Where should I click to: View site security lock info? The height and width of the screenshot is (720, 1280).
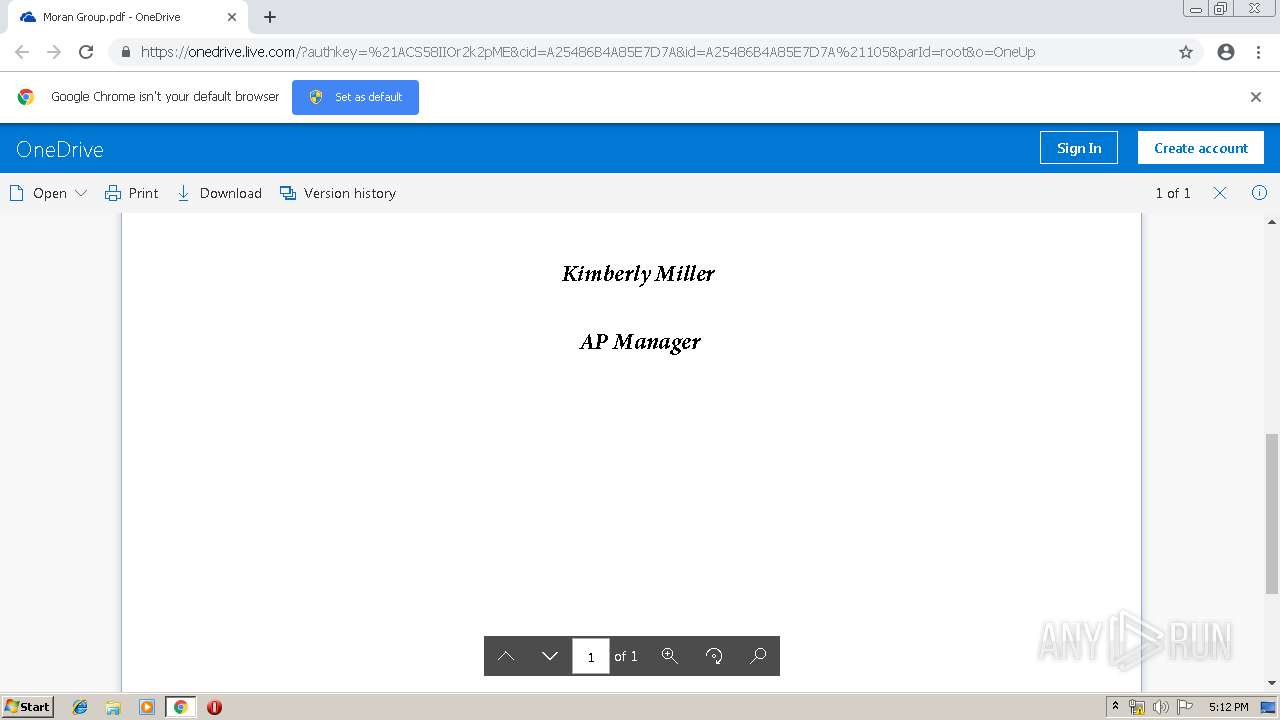125,52
